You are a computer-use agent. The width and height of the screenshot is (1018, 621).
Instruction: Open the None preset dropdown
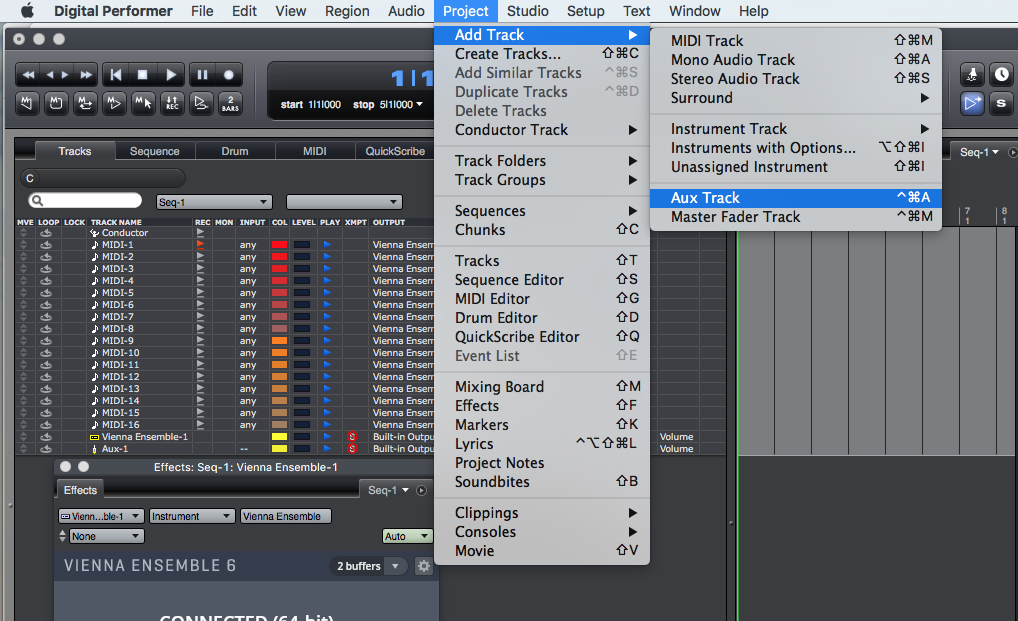[x=106, y=536]
